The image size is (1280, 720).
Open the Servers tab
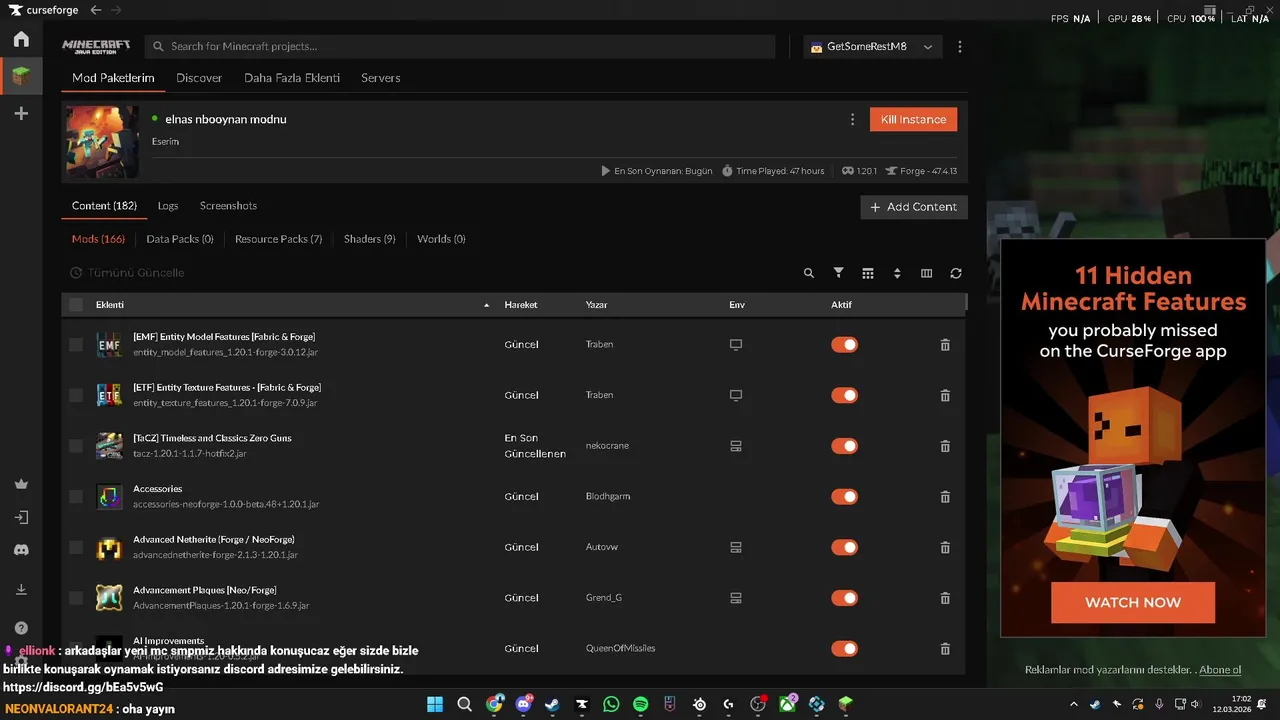(381, 78)
